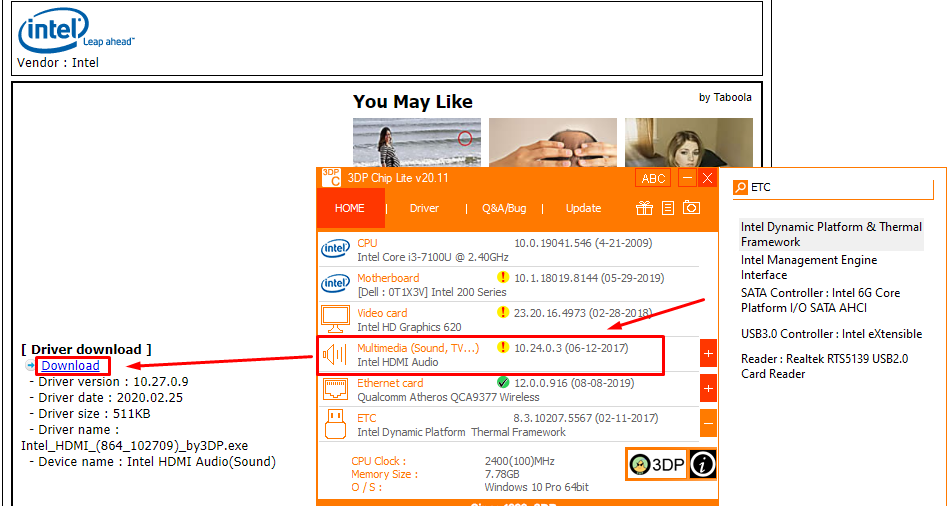Screen dimensions: 947x506
Task: Select Intel Management Engine Interface entry
Action: click(x=809, y=267)
